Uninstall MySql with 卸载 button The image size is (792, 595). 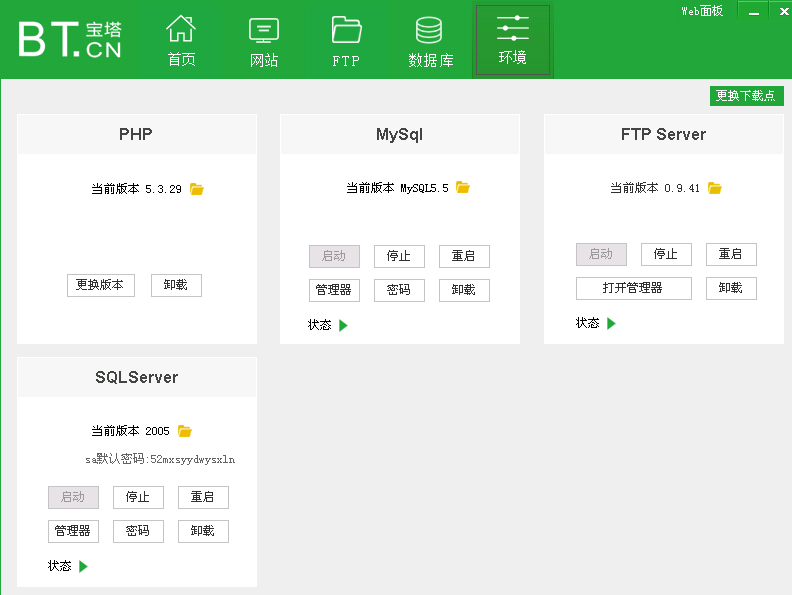point(464,290)
